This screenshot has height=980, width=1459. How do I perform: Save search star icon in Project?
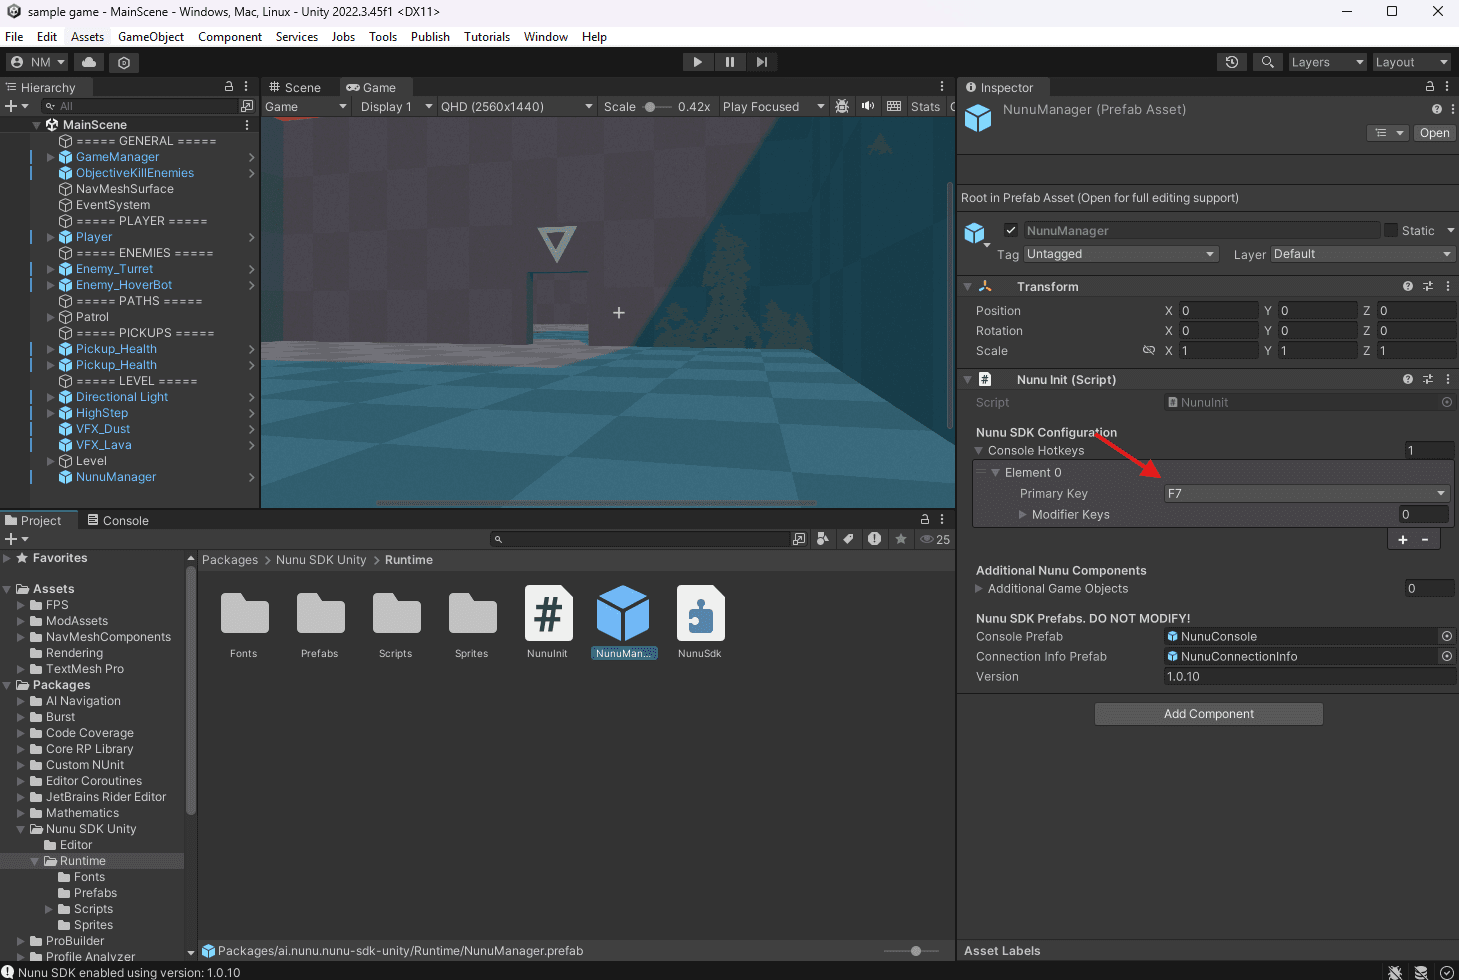(901, 539)
